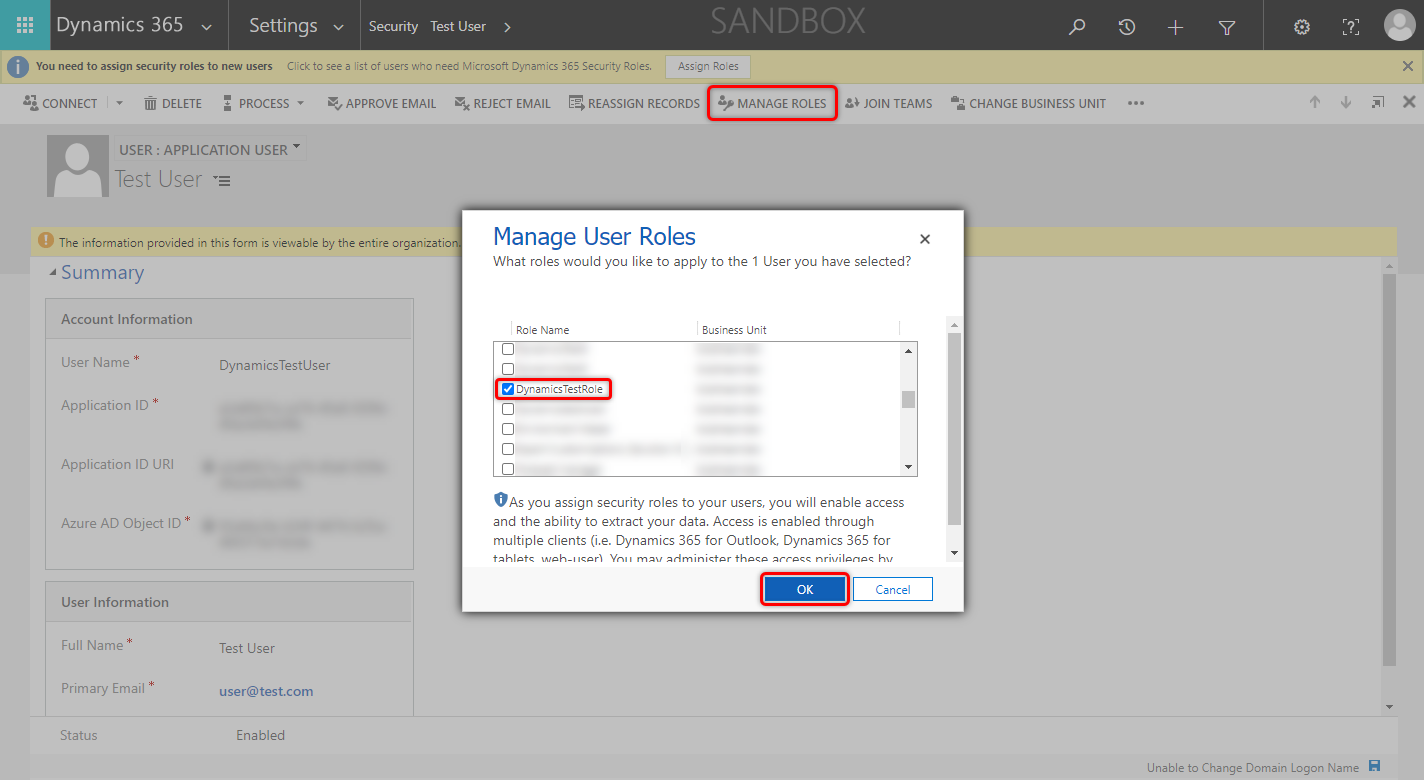Click dialog content scrollbar down arrow
1424x780 pixels.
pos(954,553)
